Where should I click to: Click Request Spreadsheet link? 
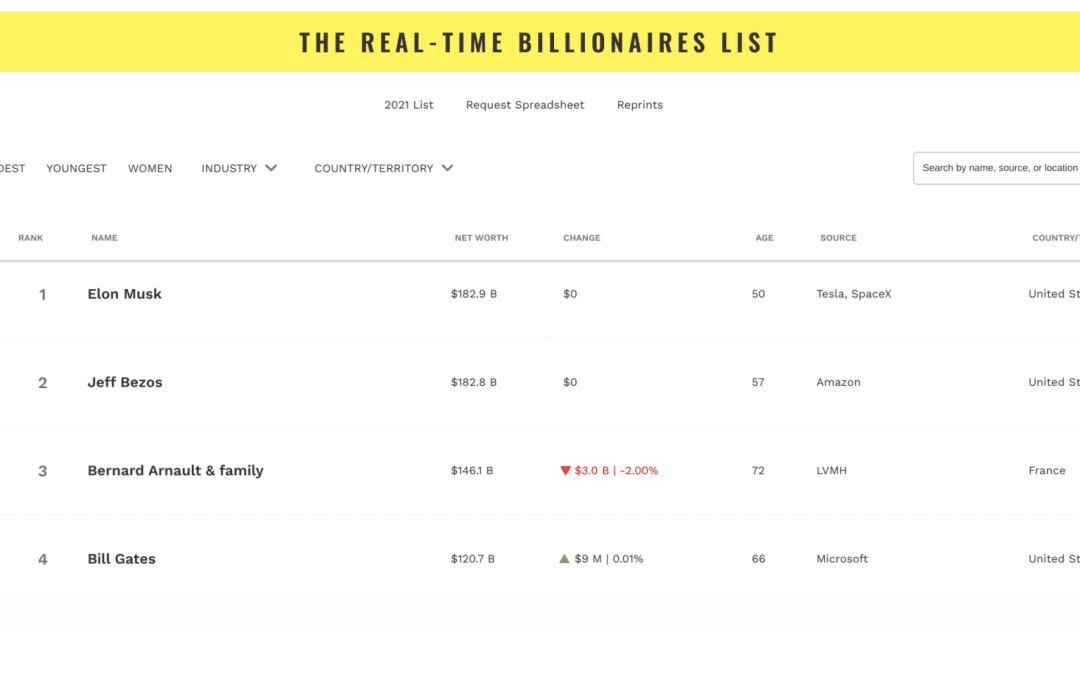click(525, 105)
